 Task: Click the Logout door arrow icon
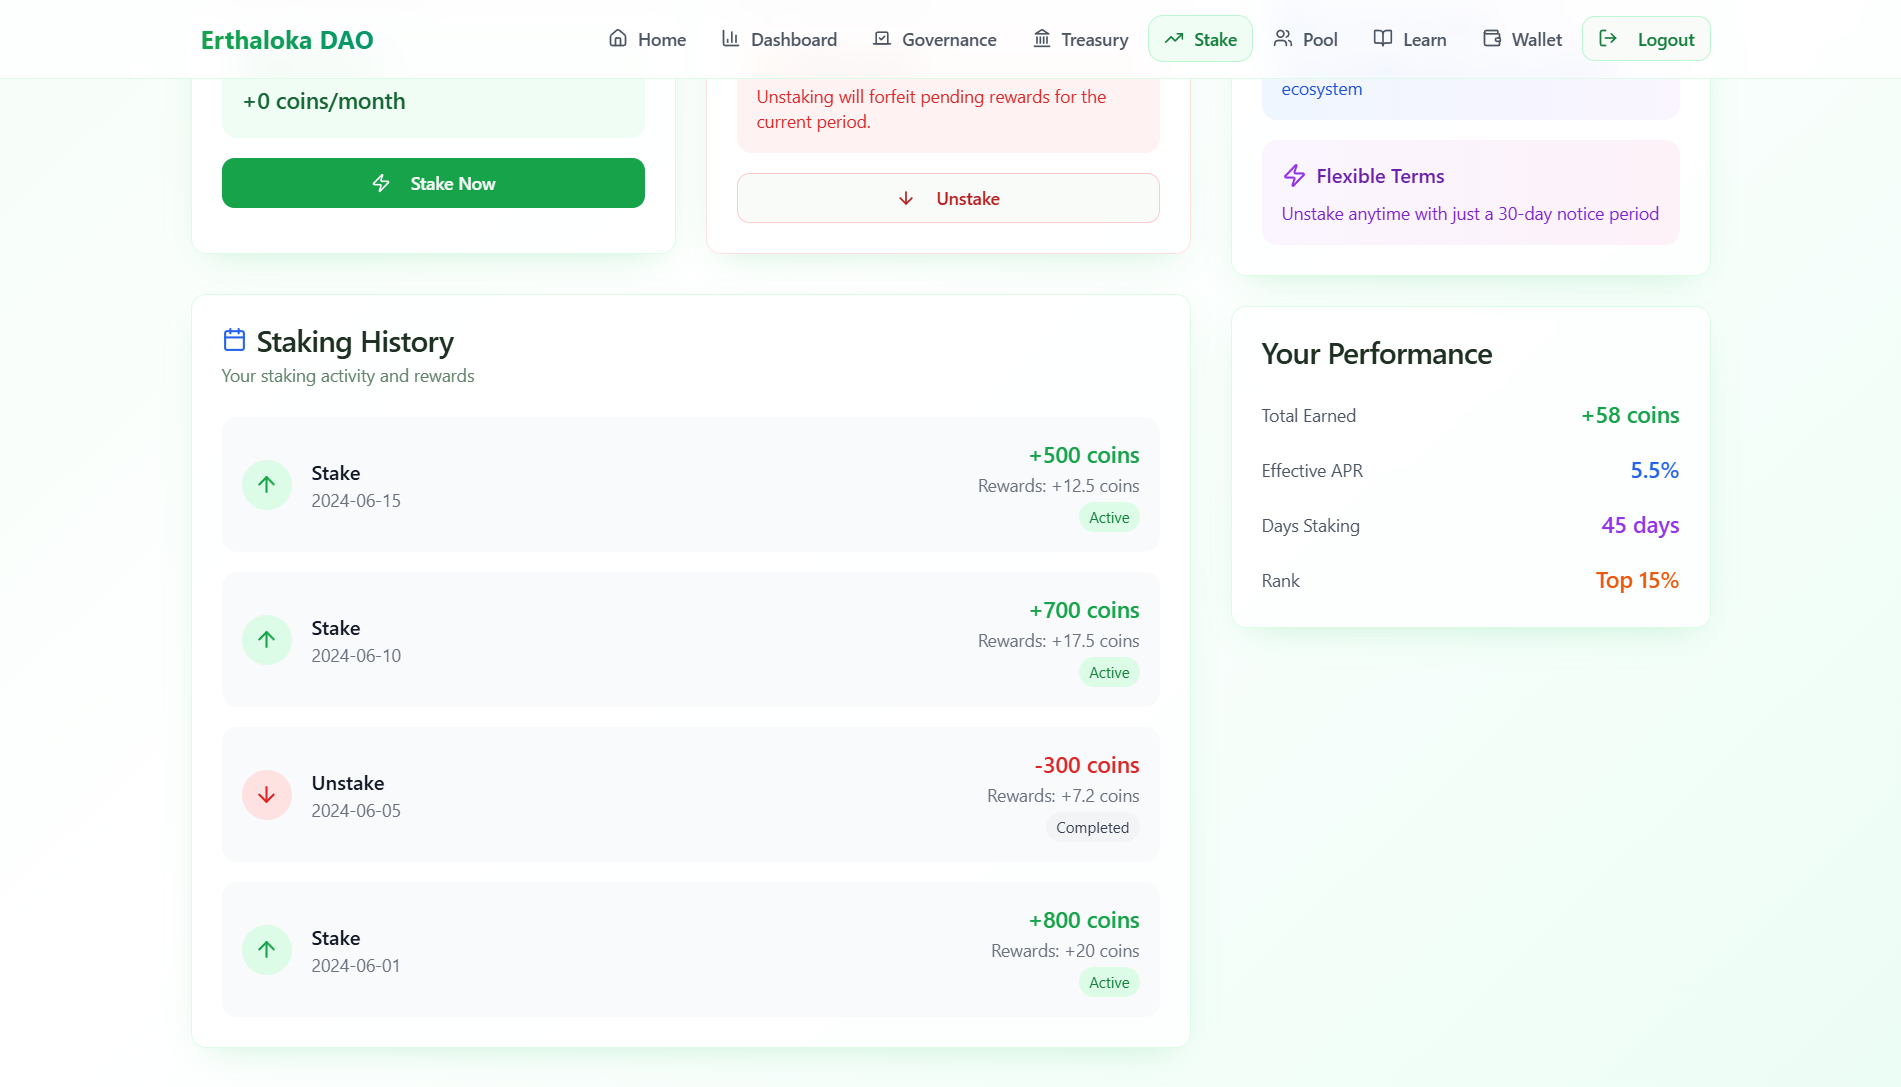[x=1608, y=39]
